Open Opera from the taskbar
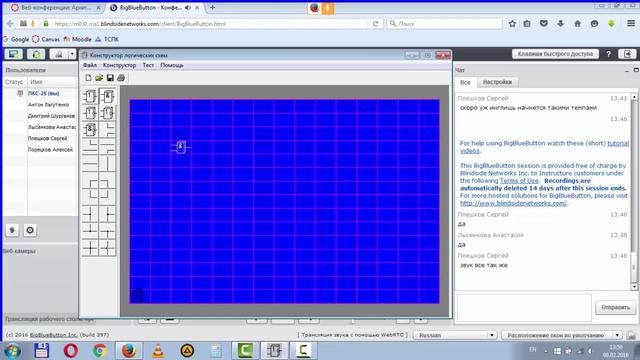640x360 pixels. coord(71,351)
